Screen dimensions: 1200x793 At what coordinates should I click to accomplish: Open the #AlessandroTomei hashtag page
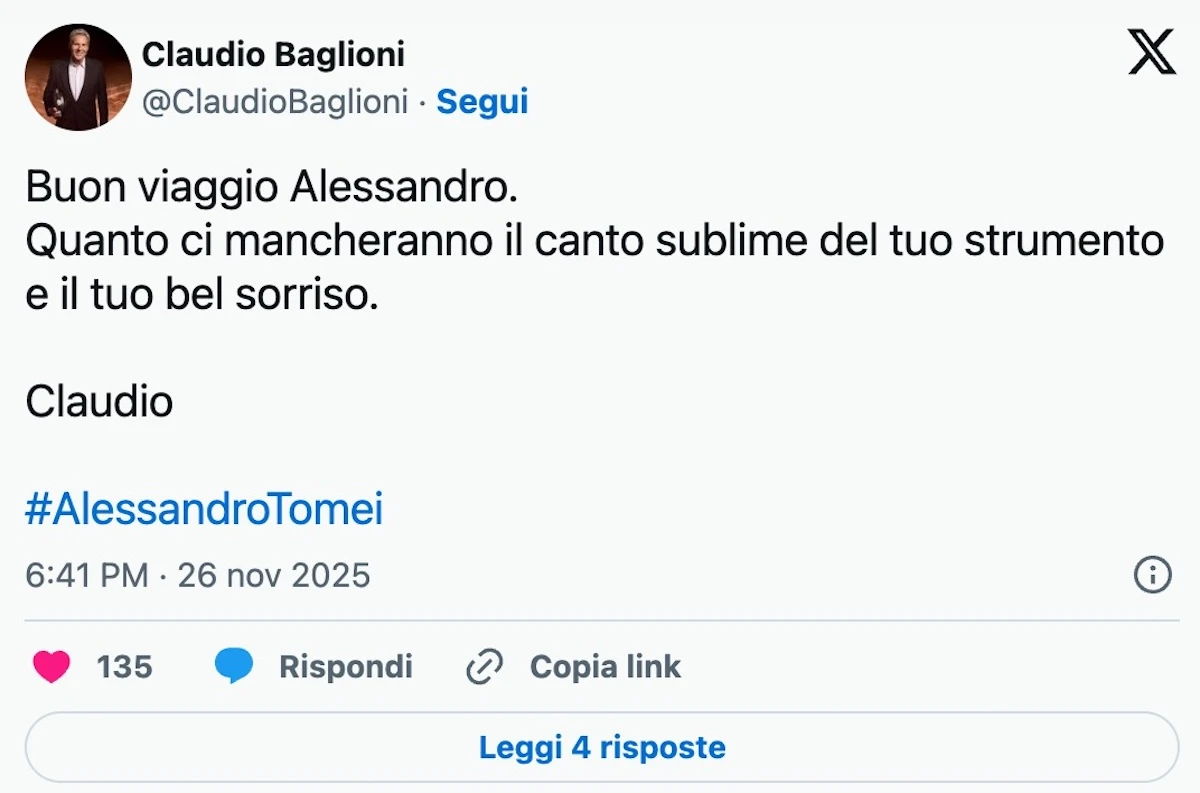205,508
